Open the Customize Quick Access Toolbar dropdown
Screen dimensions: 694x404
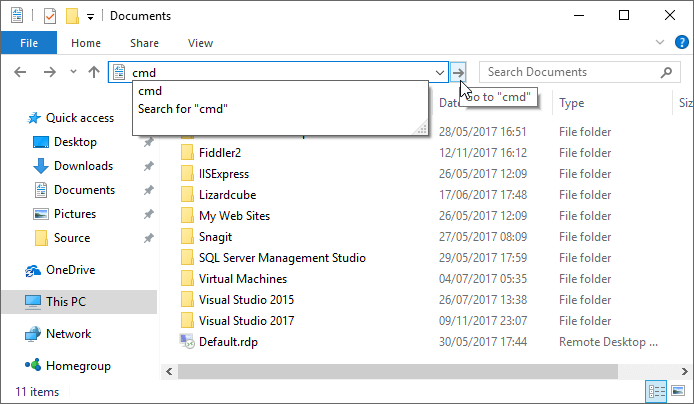tap(90, 17)
